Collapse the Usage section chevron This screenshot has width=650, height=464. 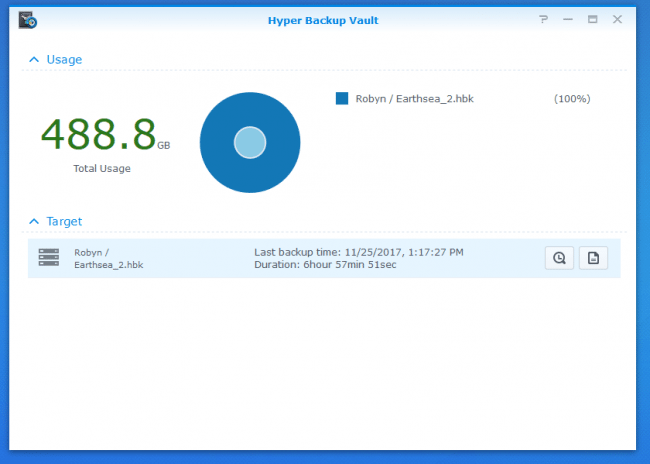[33, 60]
